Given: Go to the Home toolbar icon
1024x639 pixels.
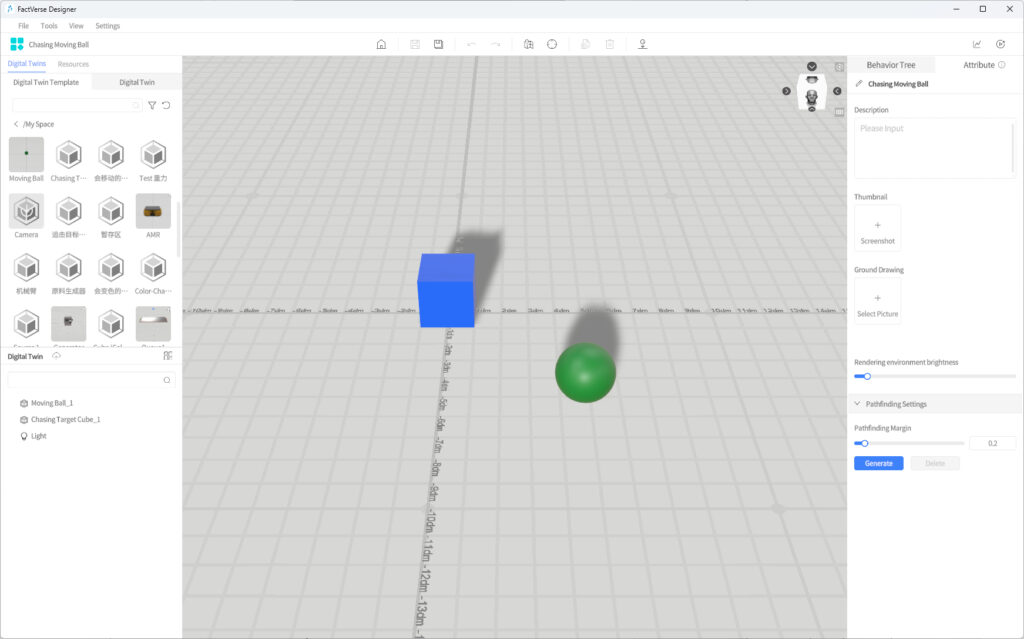Looking at the screenshot, I should click(x=381, y=44).
